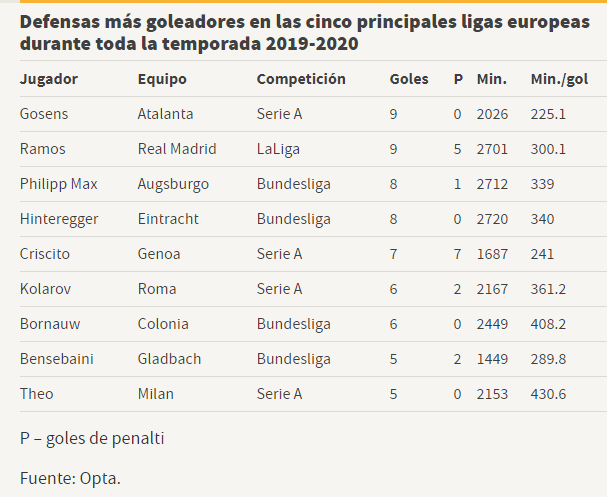Click the Equipo column header
Image resolution: width=607 pixels, height=497 pixels.
tap(162, 79)
